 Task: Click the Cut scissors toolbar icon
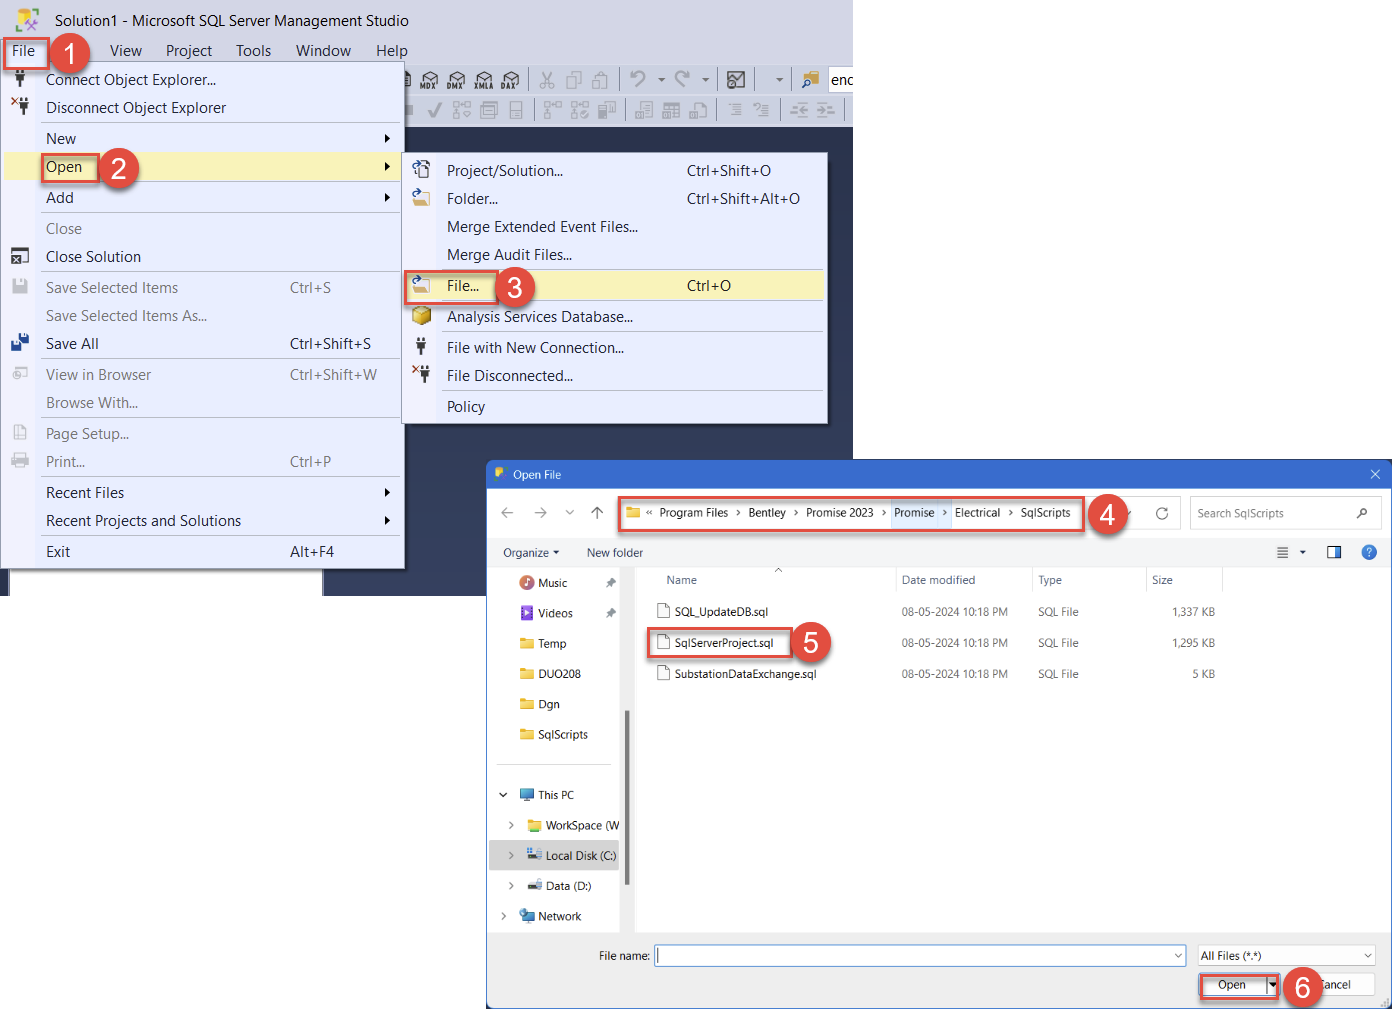pyautogui.click(x=547, y=80)
